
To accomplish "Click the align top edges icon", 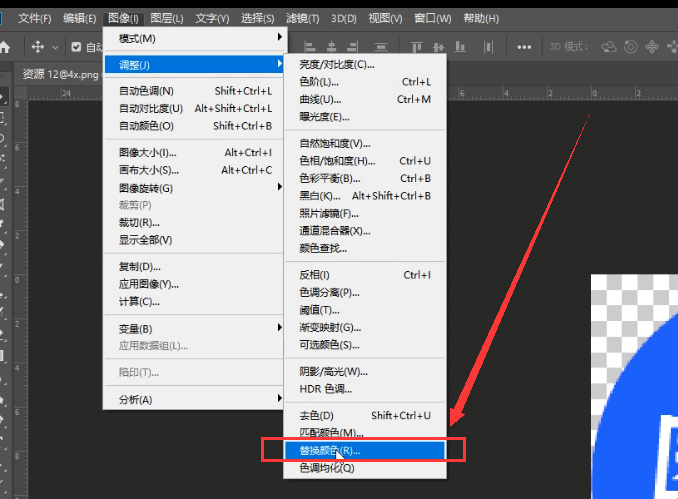I will [416, 47].
